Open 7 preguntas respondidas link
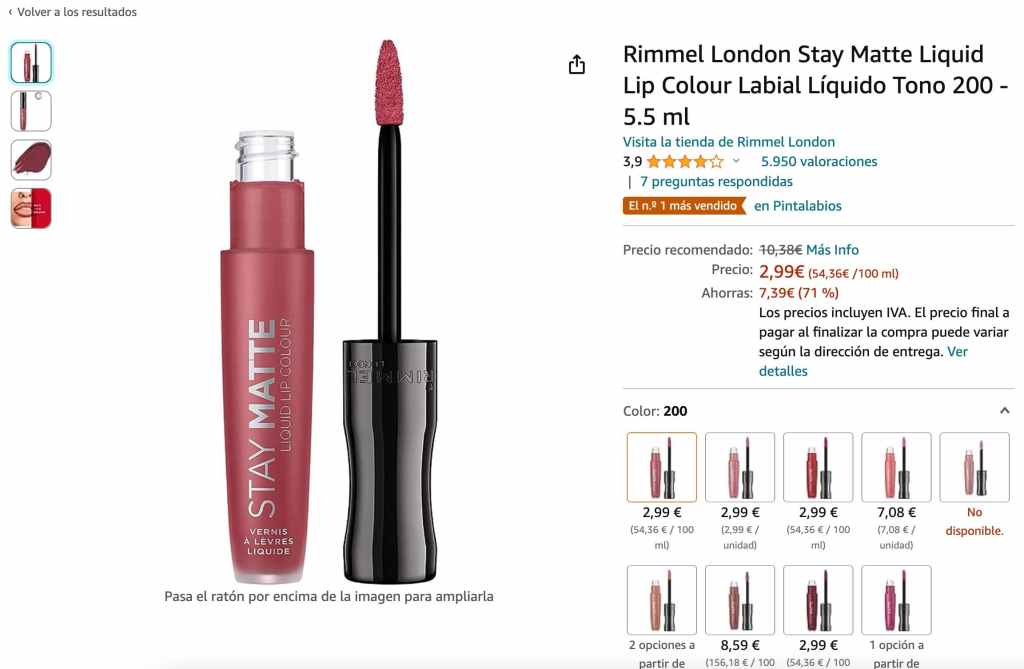 click(716, 182)
